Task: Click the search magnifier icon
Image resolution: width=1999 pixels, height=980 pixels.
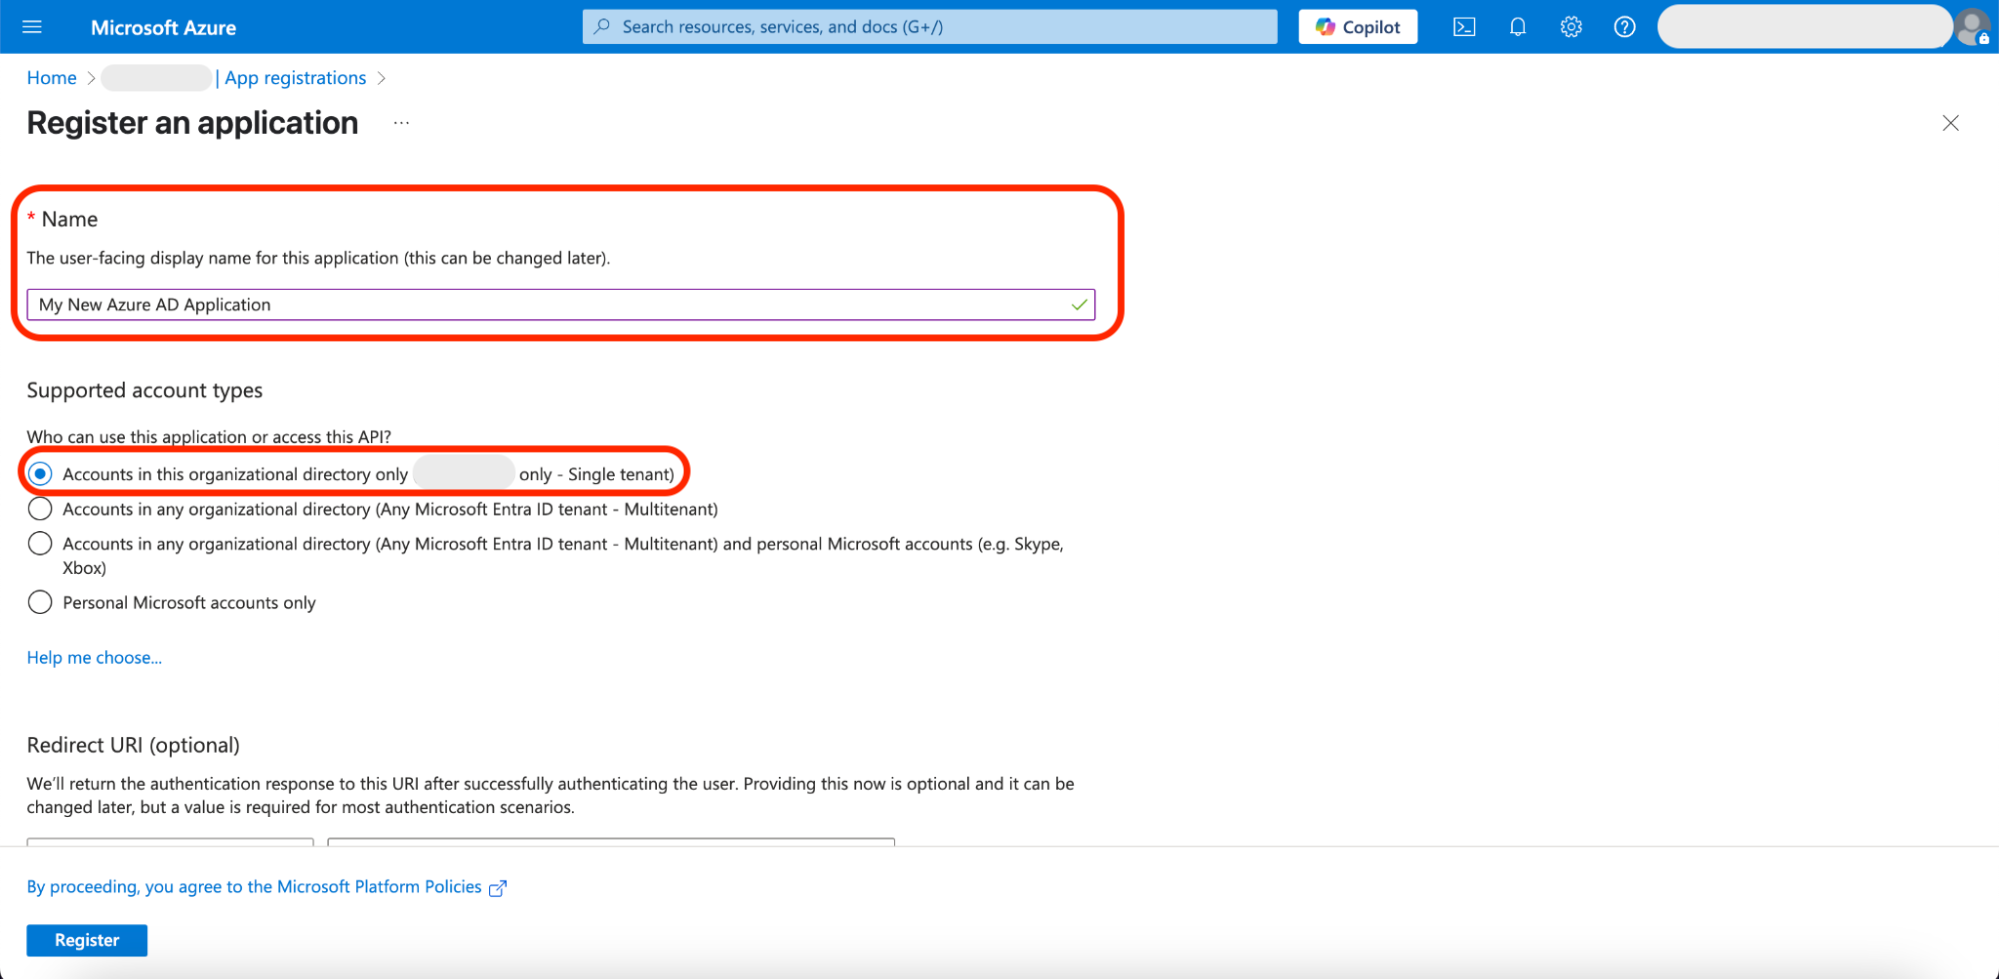Action: coord(602,27)
